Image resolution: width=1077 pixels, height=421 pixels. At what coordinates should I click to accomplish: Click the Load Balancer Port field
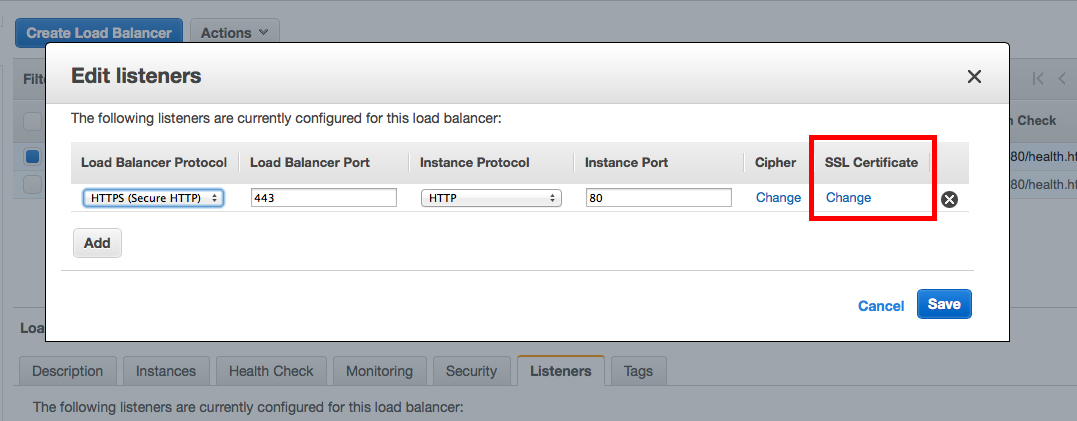(x=323, y=198)
